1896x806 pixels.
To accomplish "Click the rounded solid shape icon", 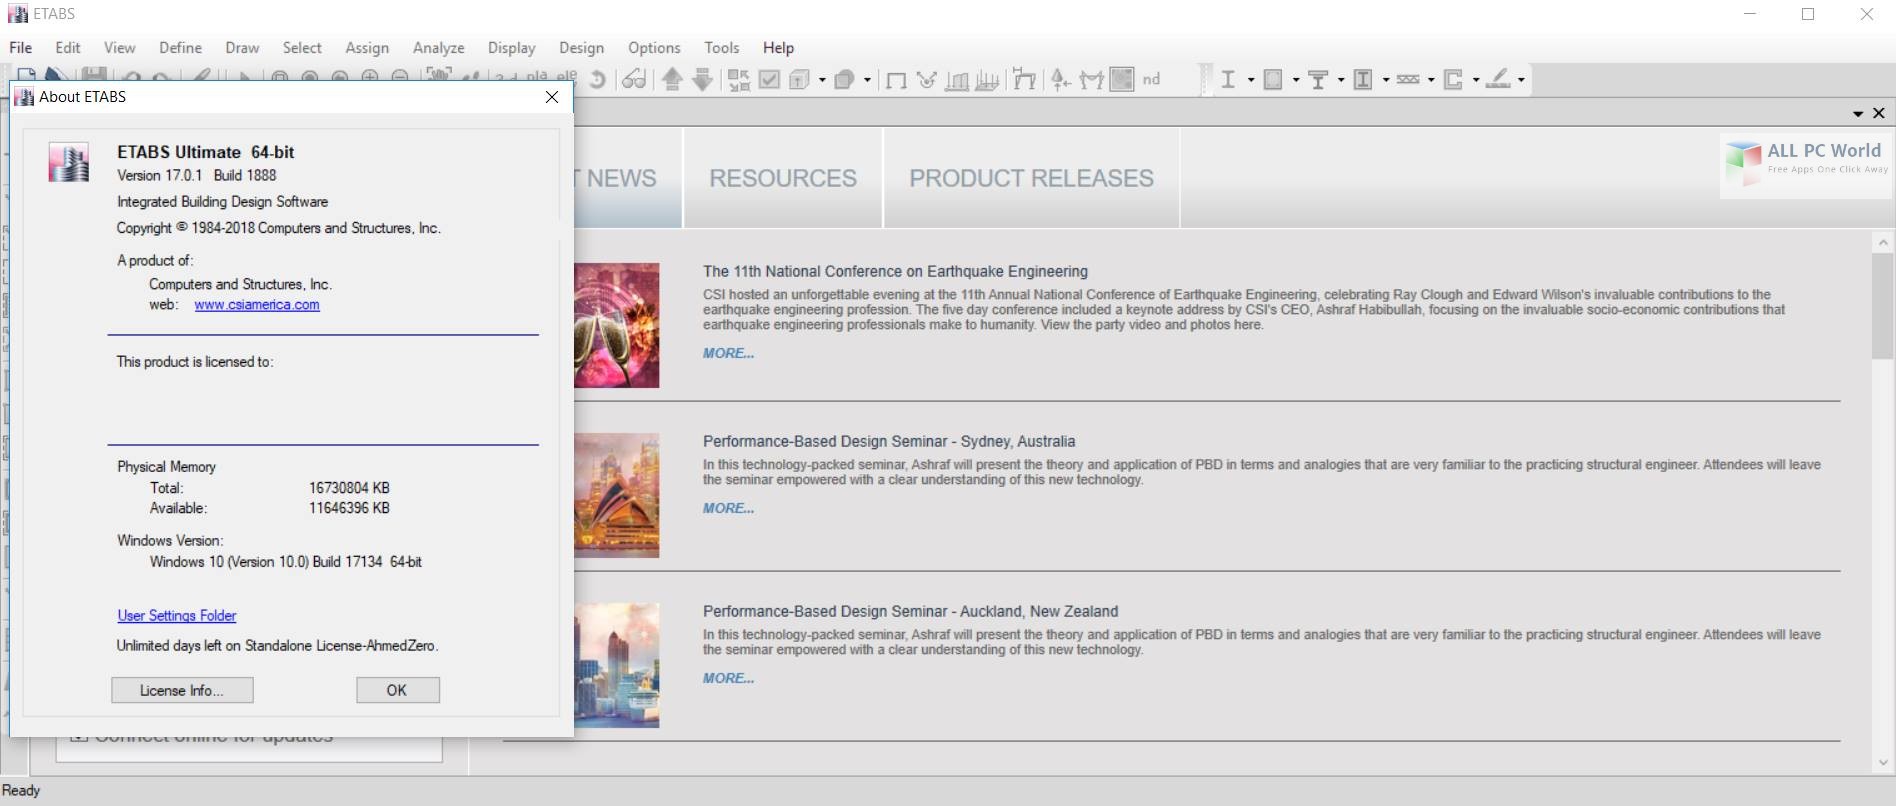I will (x=845, y=80).
